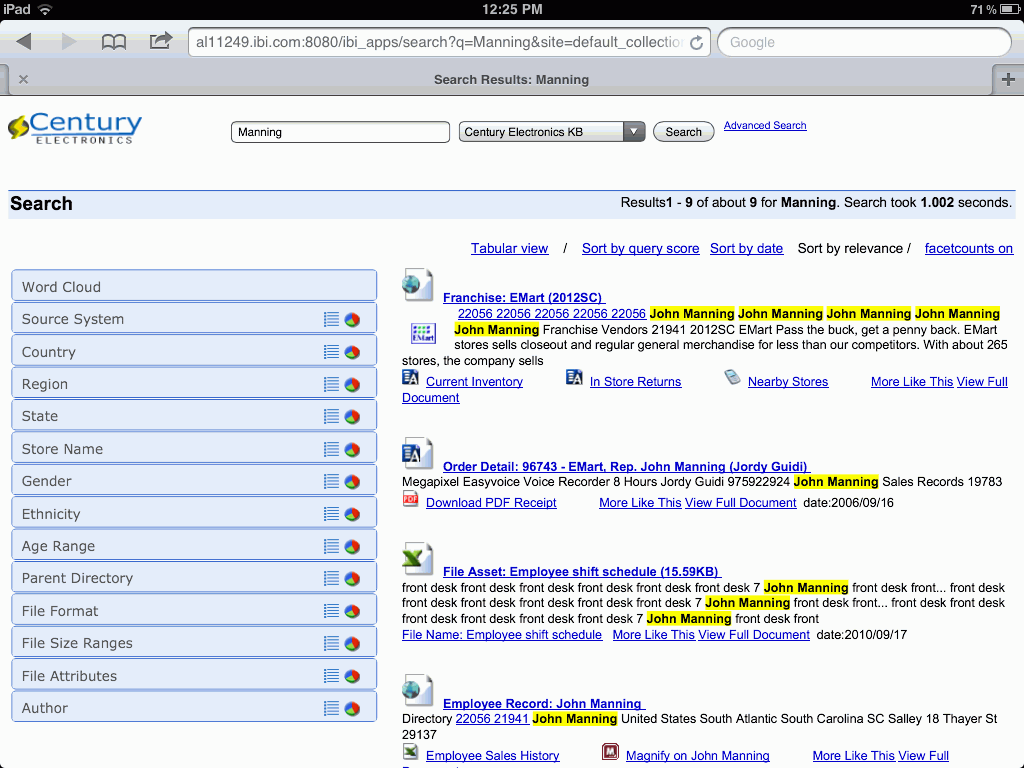Expand the Word Cloud panel
This screenshot has width=1024, height=768.
click(194, 287)
